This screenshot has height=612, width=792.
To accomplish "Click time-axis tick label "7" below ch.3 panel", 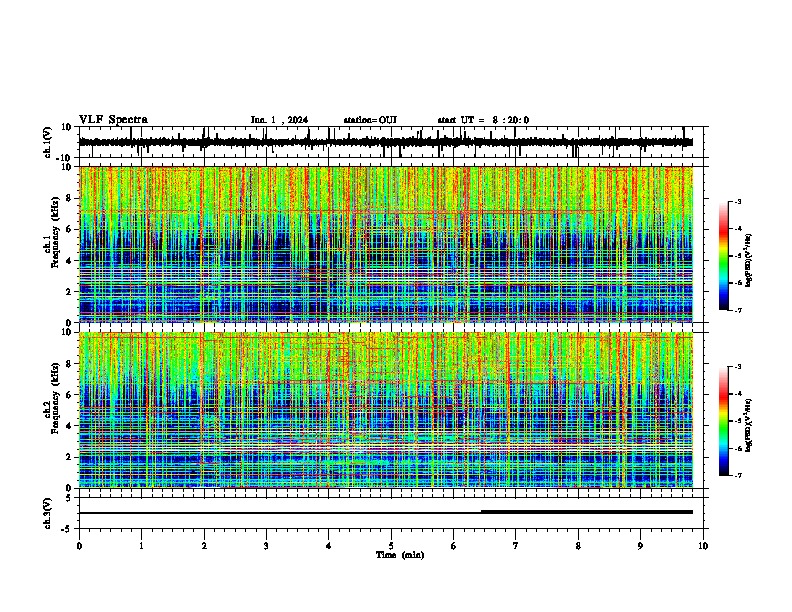I will pos(516,546).
